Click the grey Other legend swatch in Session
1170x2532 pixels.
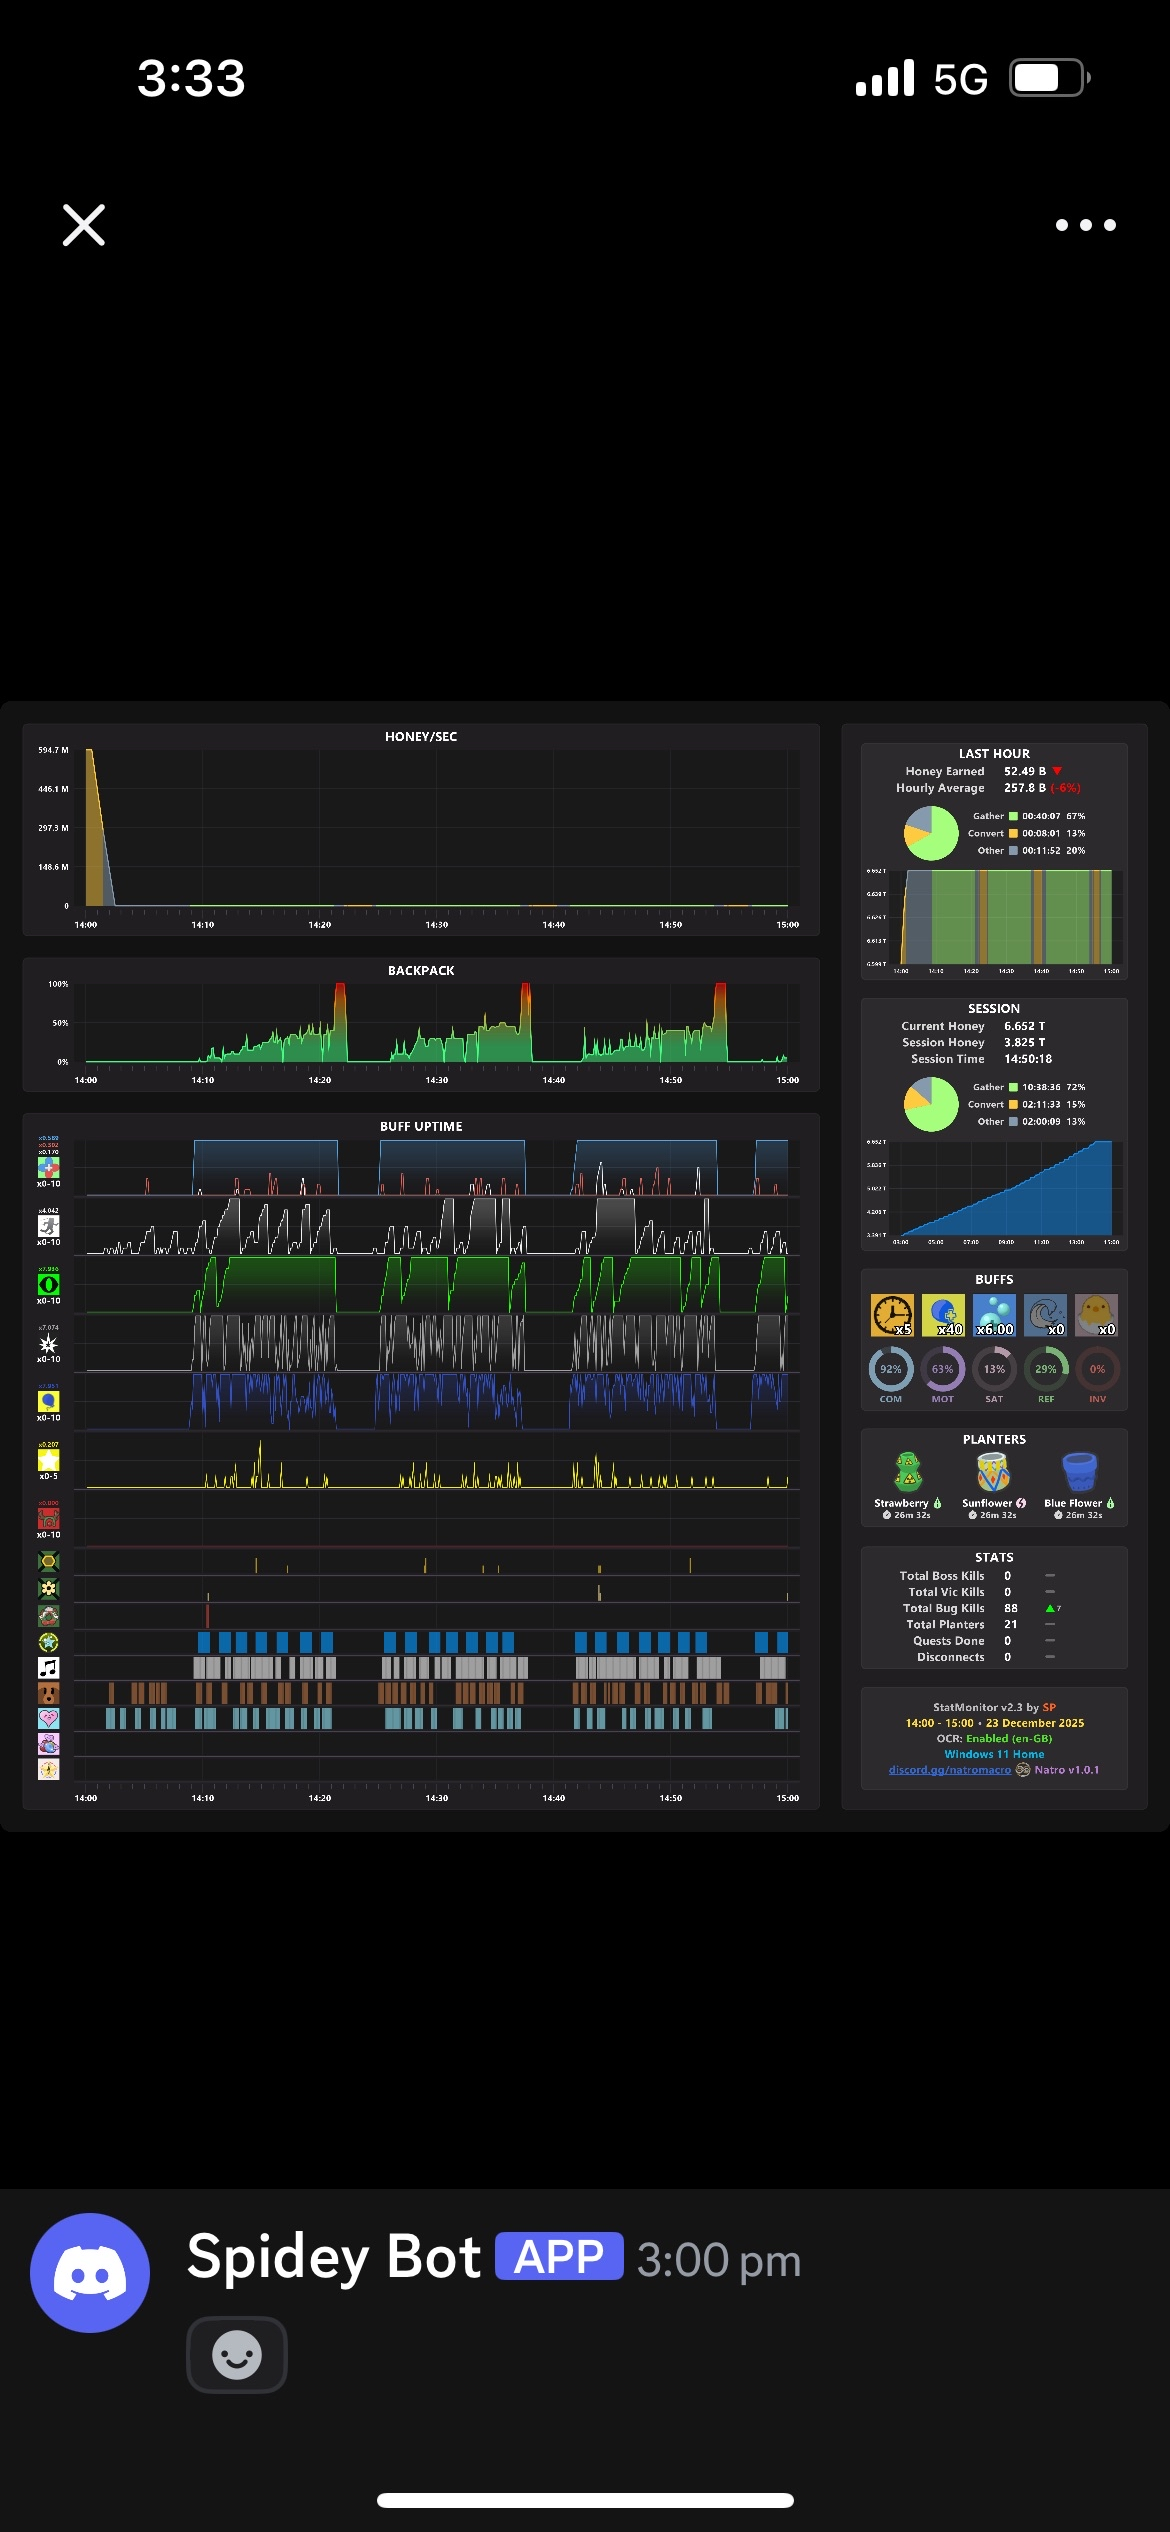(1013, 1121)
